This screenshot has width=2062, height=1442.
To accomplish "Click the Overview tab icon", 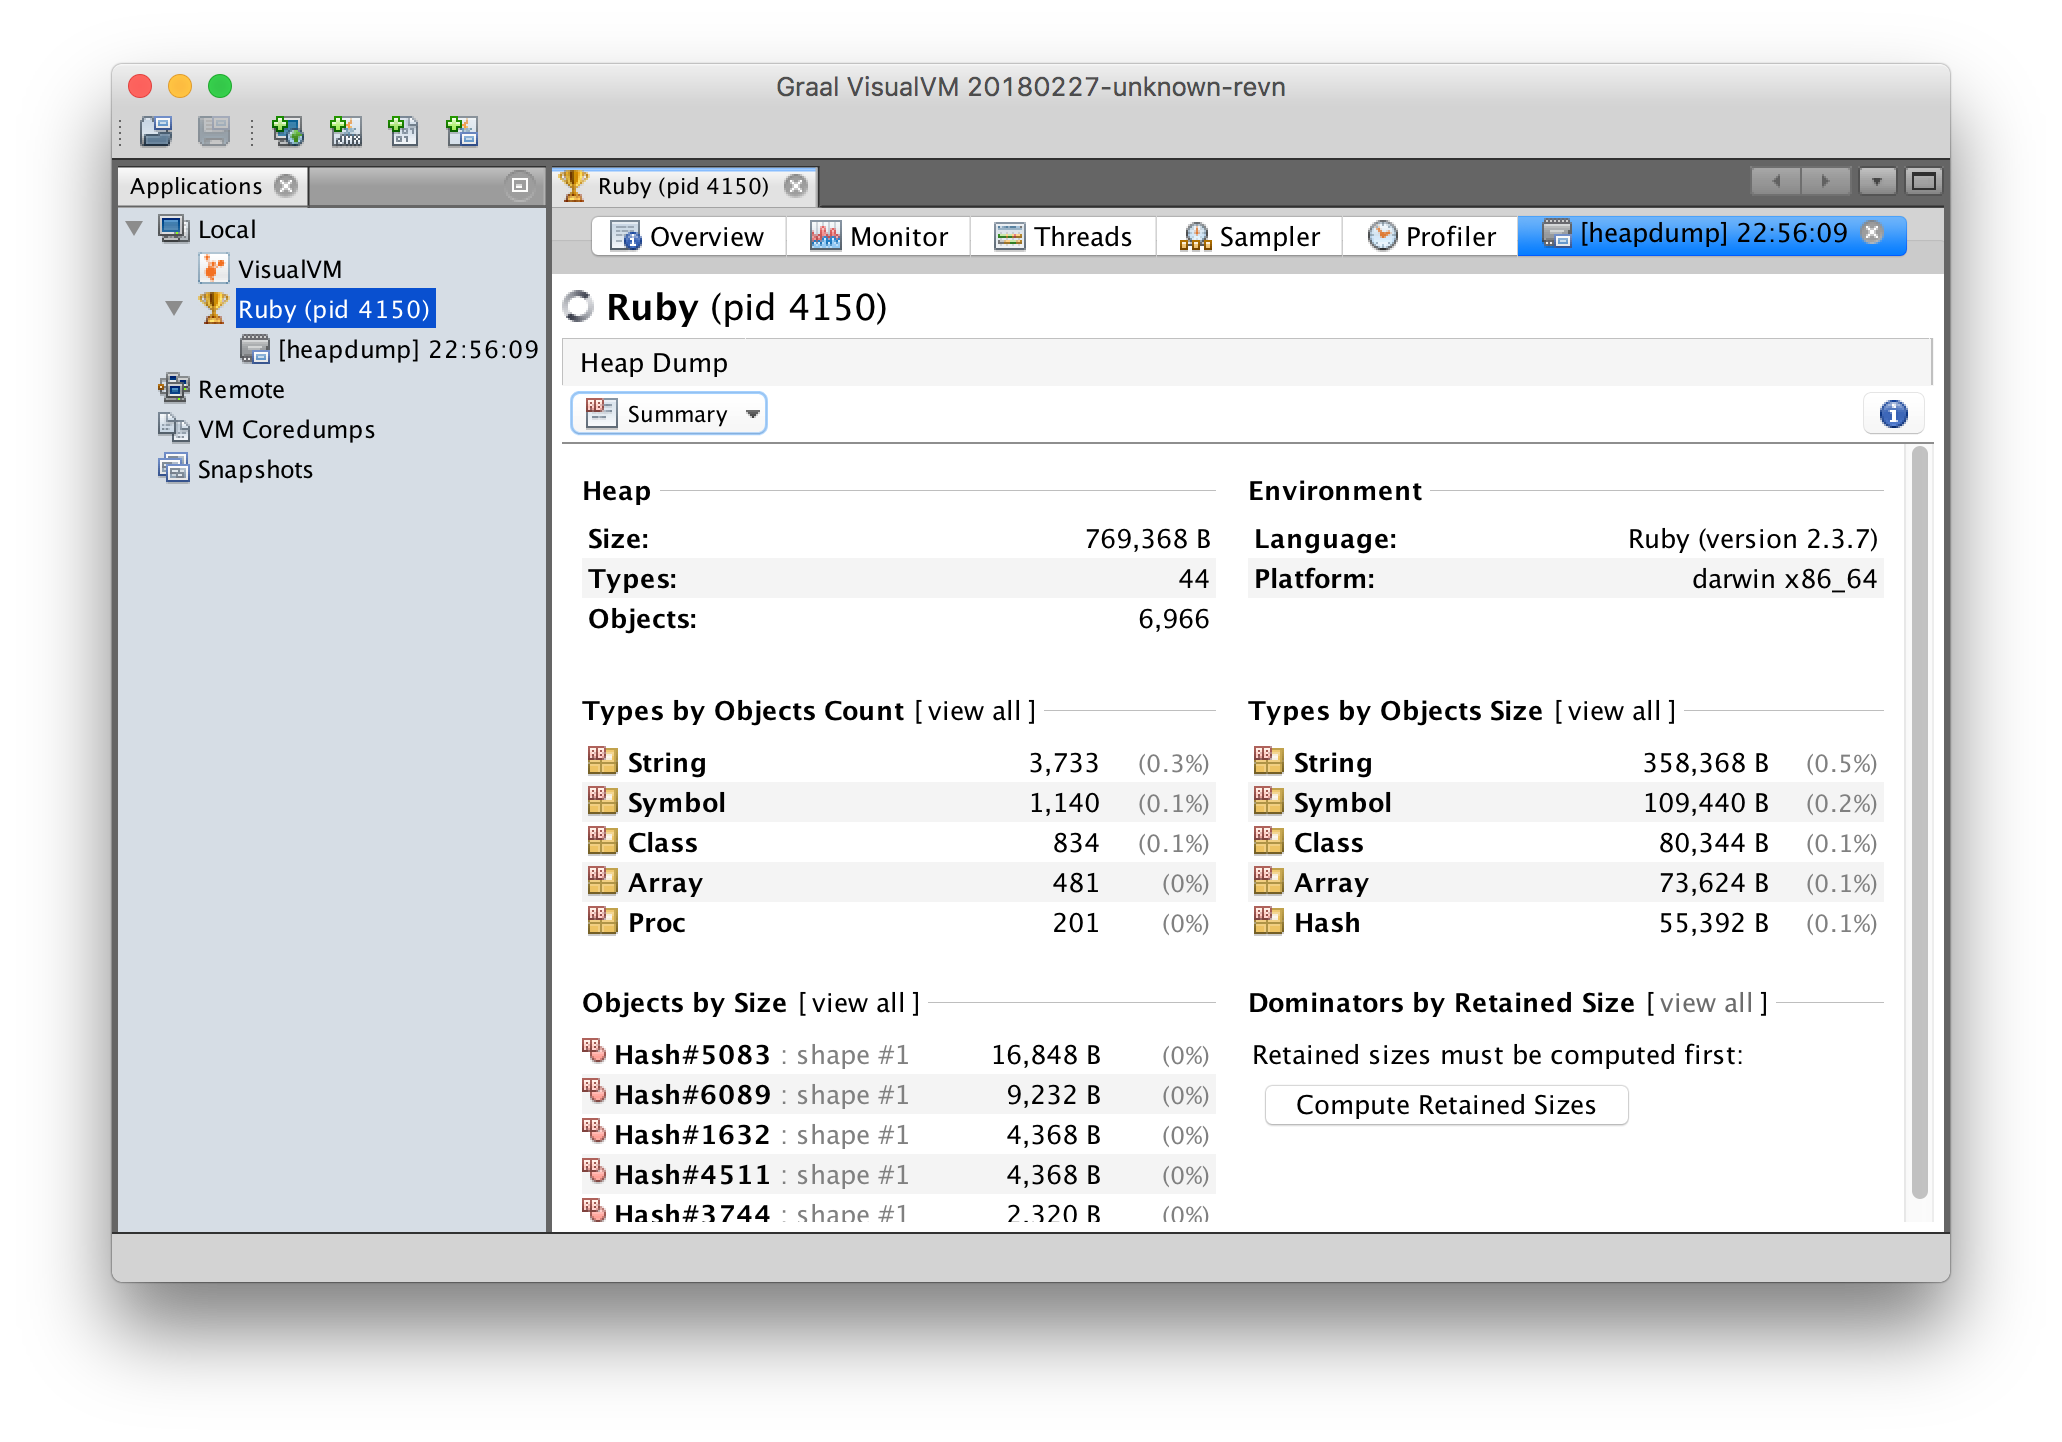I will coord(627,237).
